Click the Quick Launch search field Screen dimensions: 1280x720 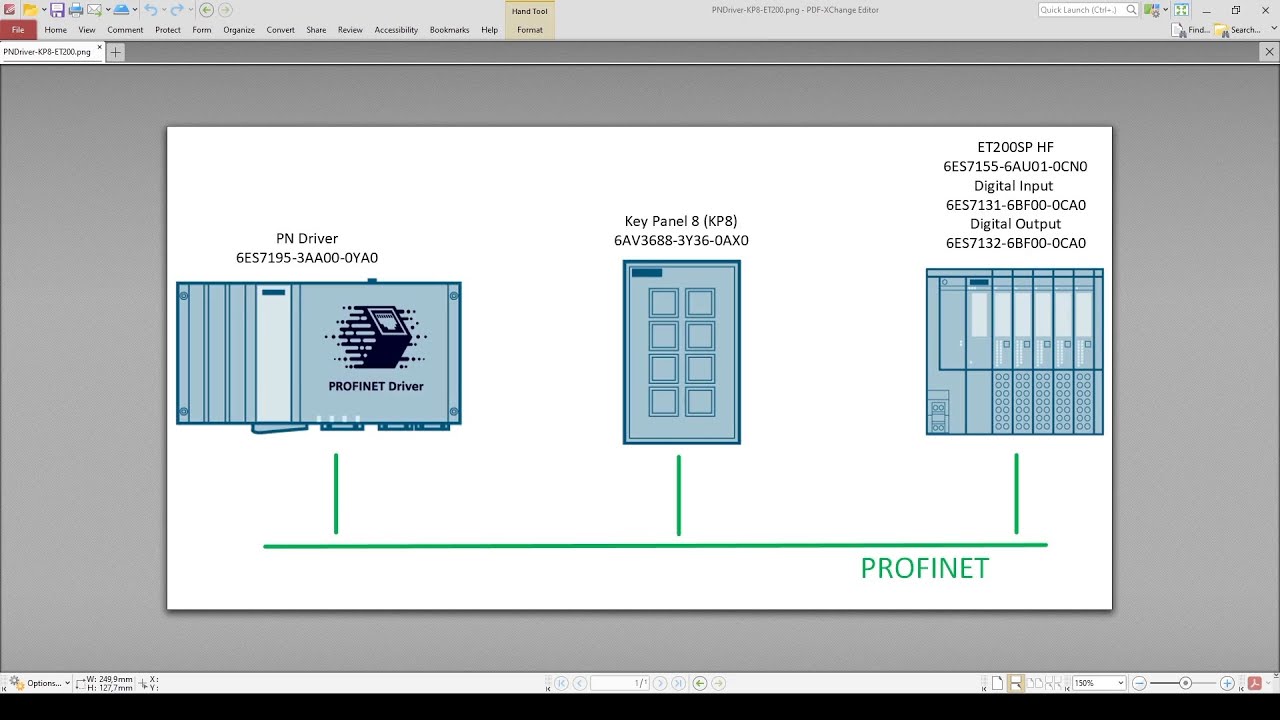pyautogui.click(x=1088, y=10)
